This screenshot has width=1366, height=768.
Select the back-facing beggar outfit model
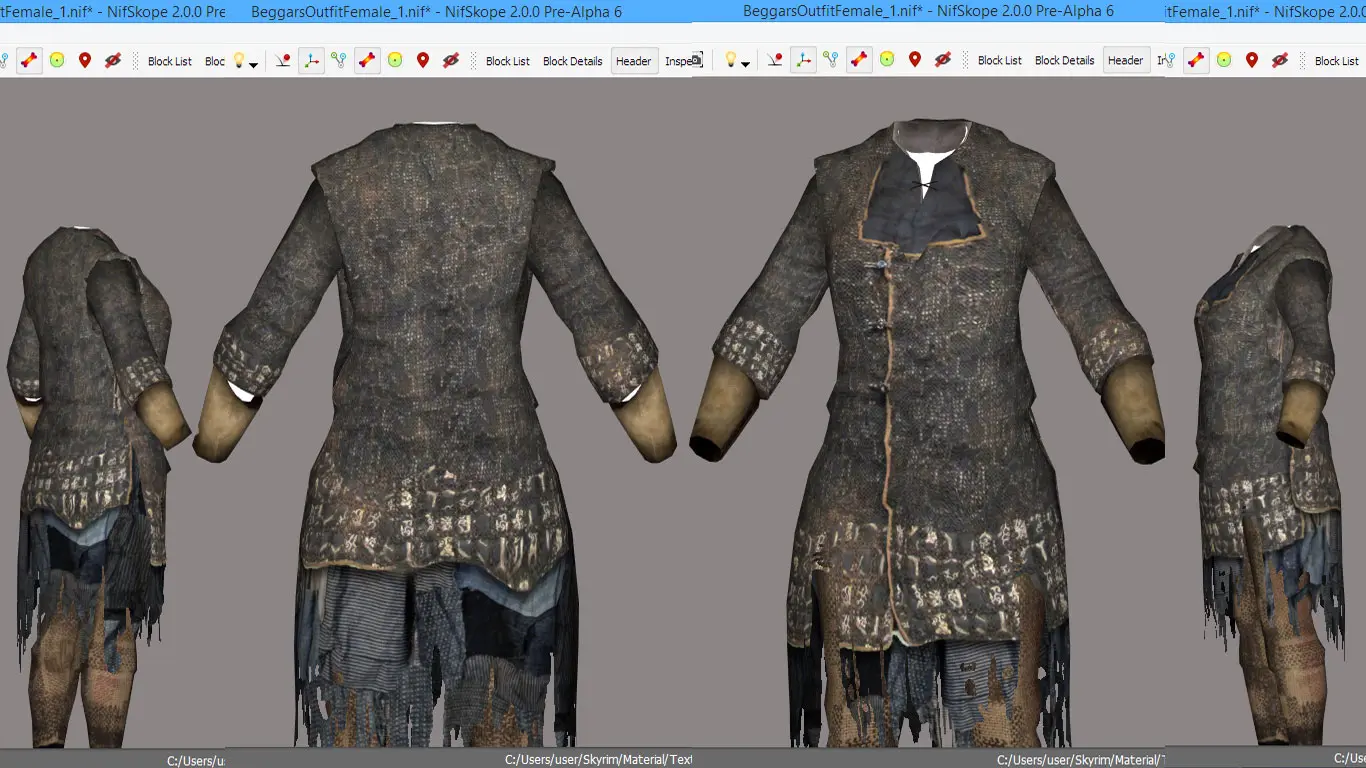pyautogui.click(x=435, y=435)
